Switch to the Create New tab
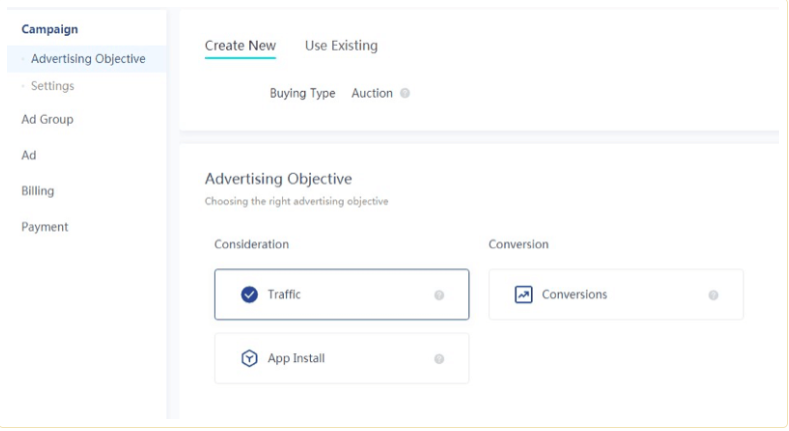This screenshot has width=789, height=431. (x=240, y=45)
